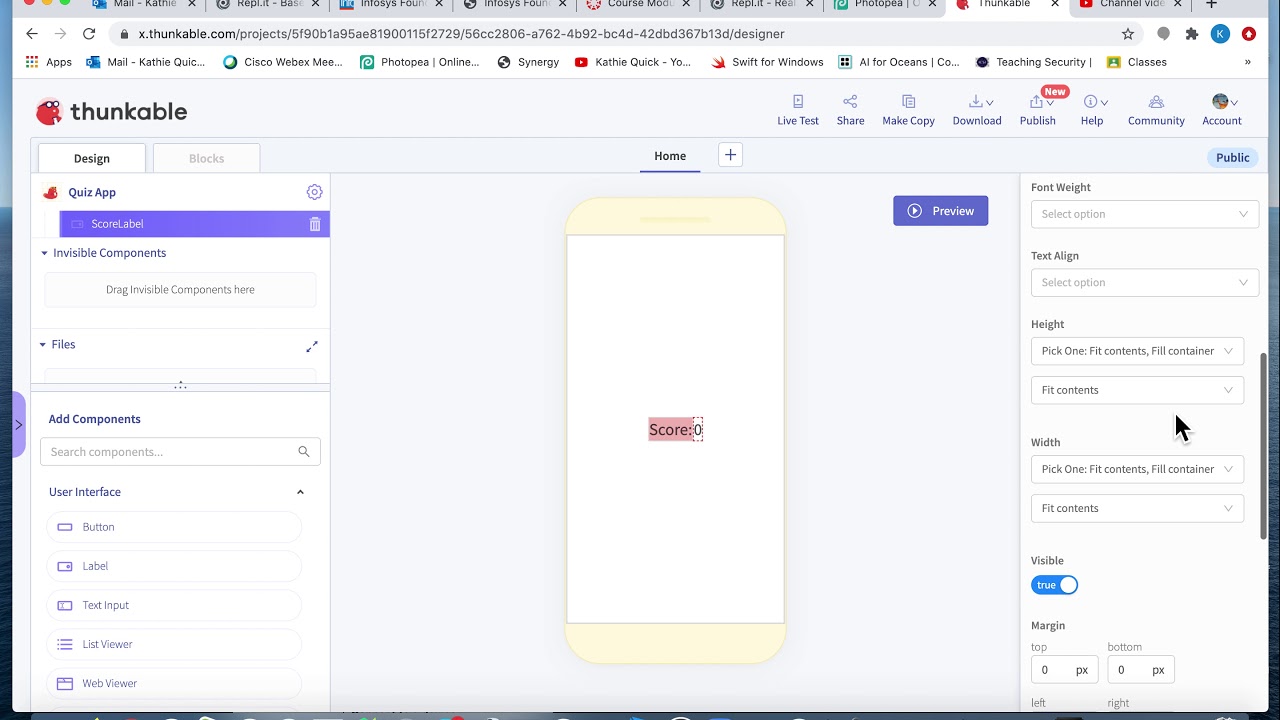This screenshot has width=1280, height=720.
Task: Open the Width Fit contents dropdown
Action: [x=1138, y=508]
